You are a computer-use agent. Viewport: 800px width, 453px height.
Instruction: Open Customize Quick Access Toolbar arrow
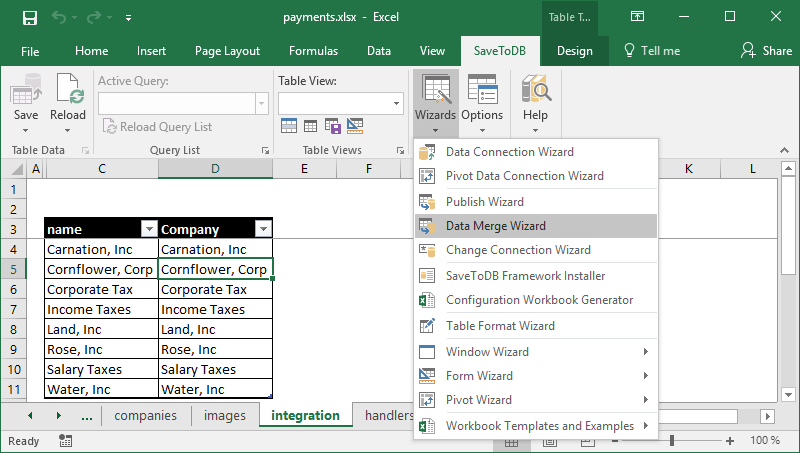129,18
